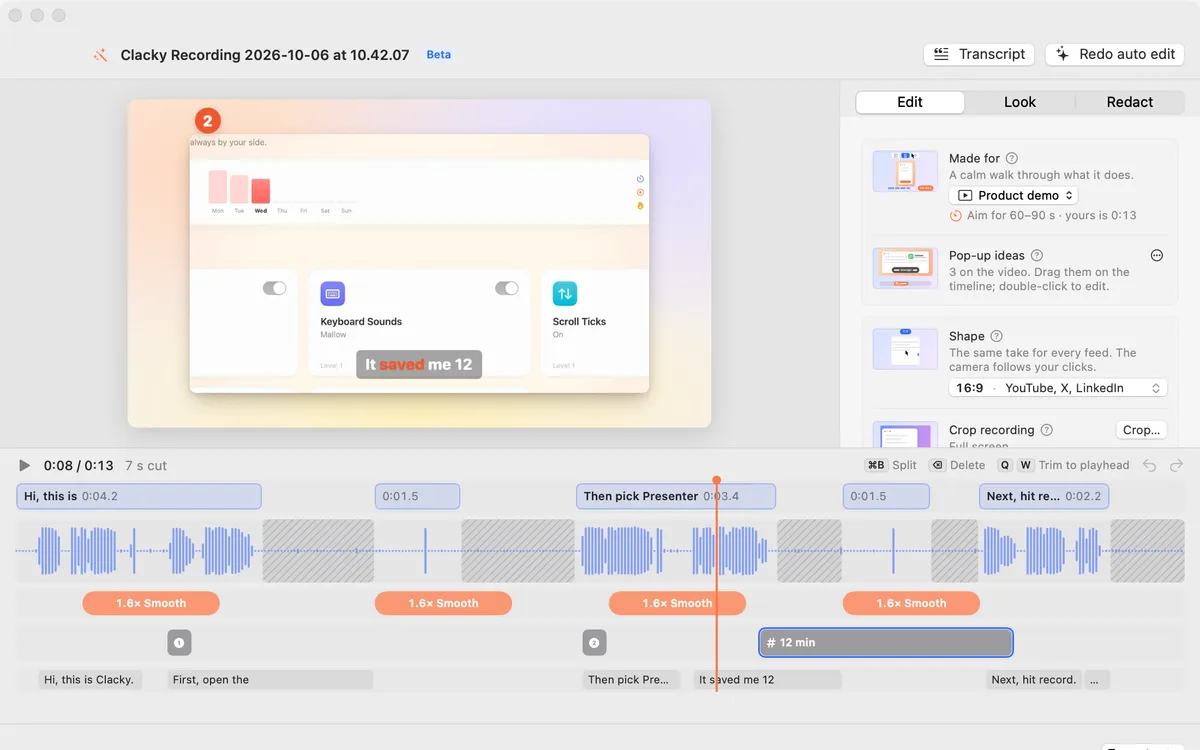Viewport: 1200px width, 750px height.
Task: Open the Transcript panel
Action: [979, 54]
